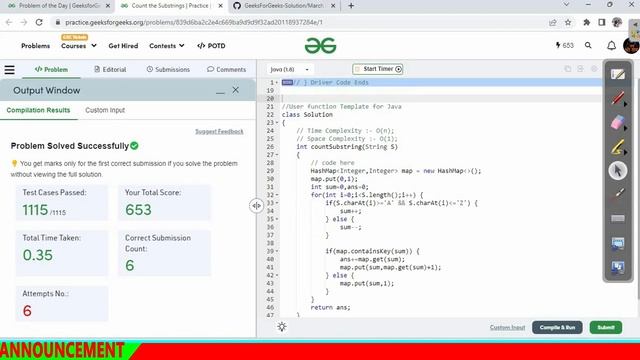The width and height of the screenshot is (640, 360).
Task: Toggle the browser side panel icon
Action: 602,22
